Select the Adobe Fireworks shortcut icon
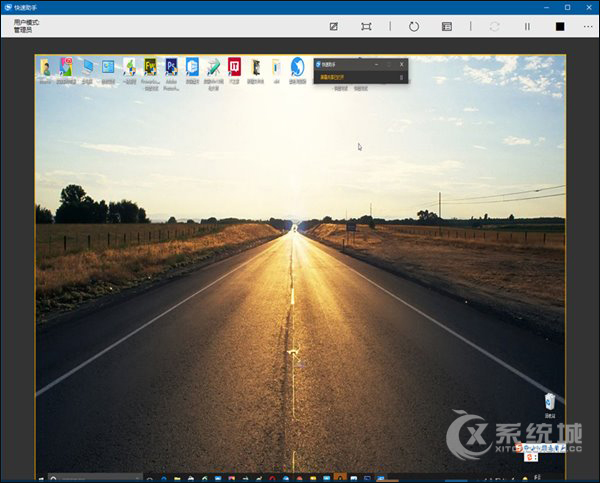 150,67
